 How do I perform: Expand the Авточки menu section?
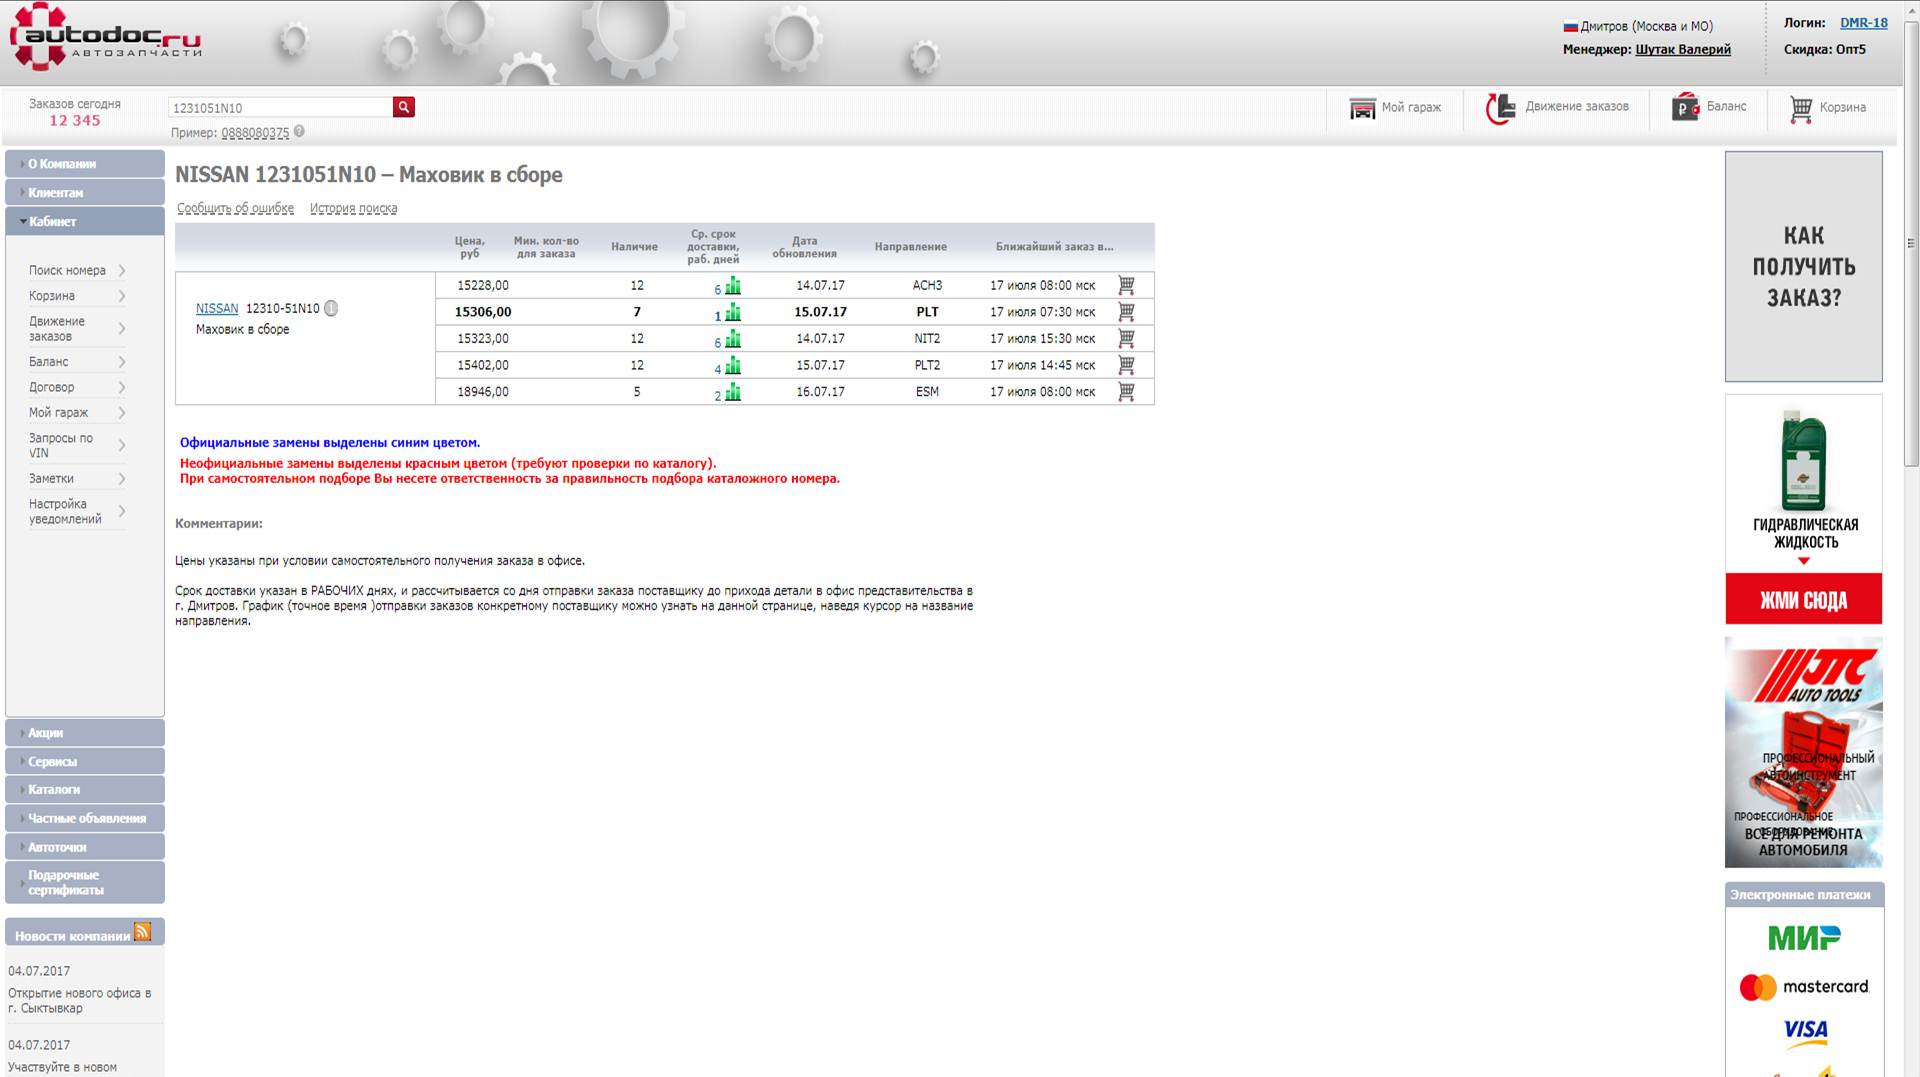point(85,847)
